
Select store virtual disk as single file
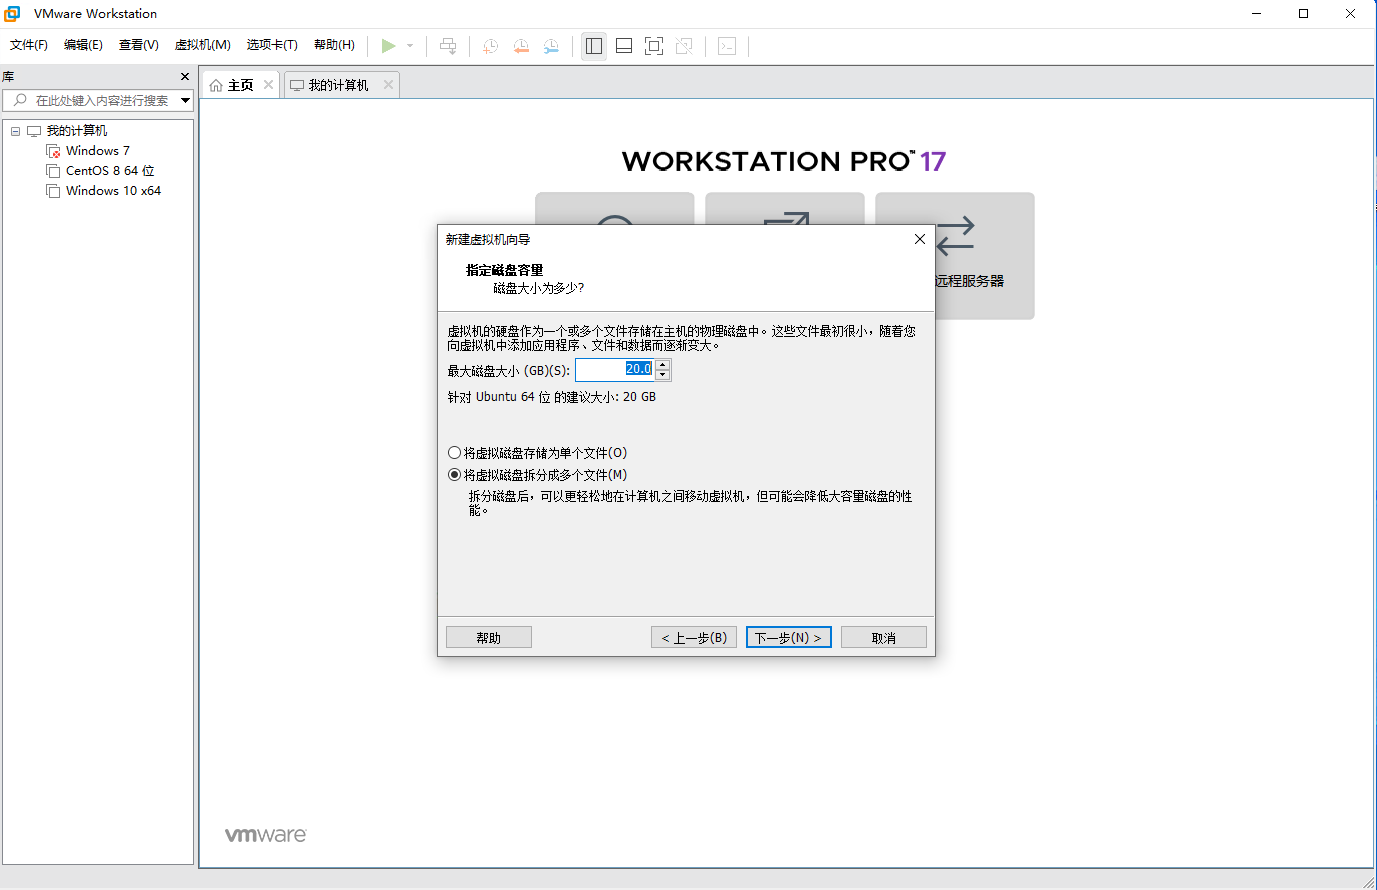(x=455, y=453)
